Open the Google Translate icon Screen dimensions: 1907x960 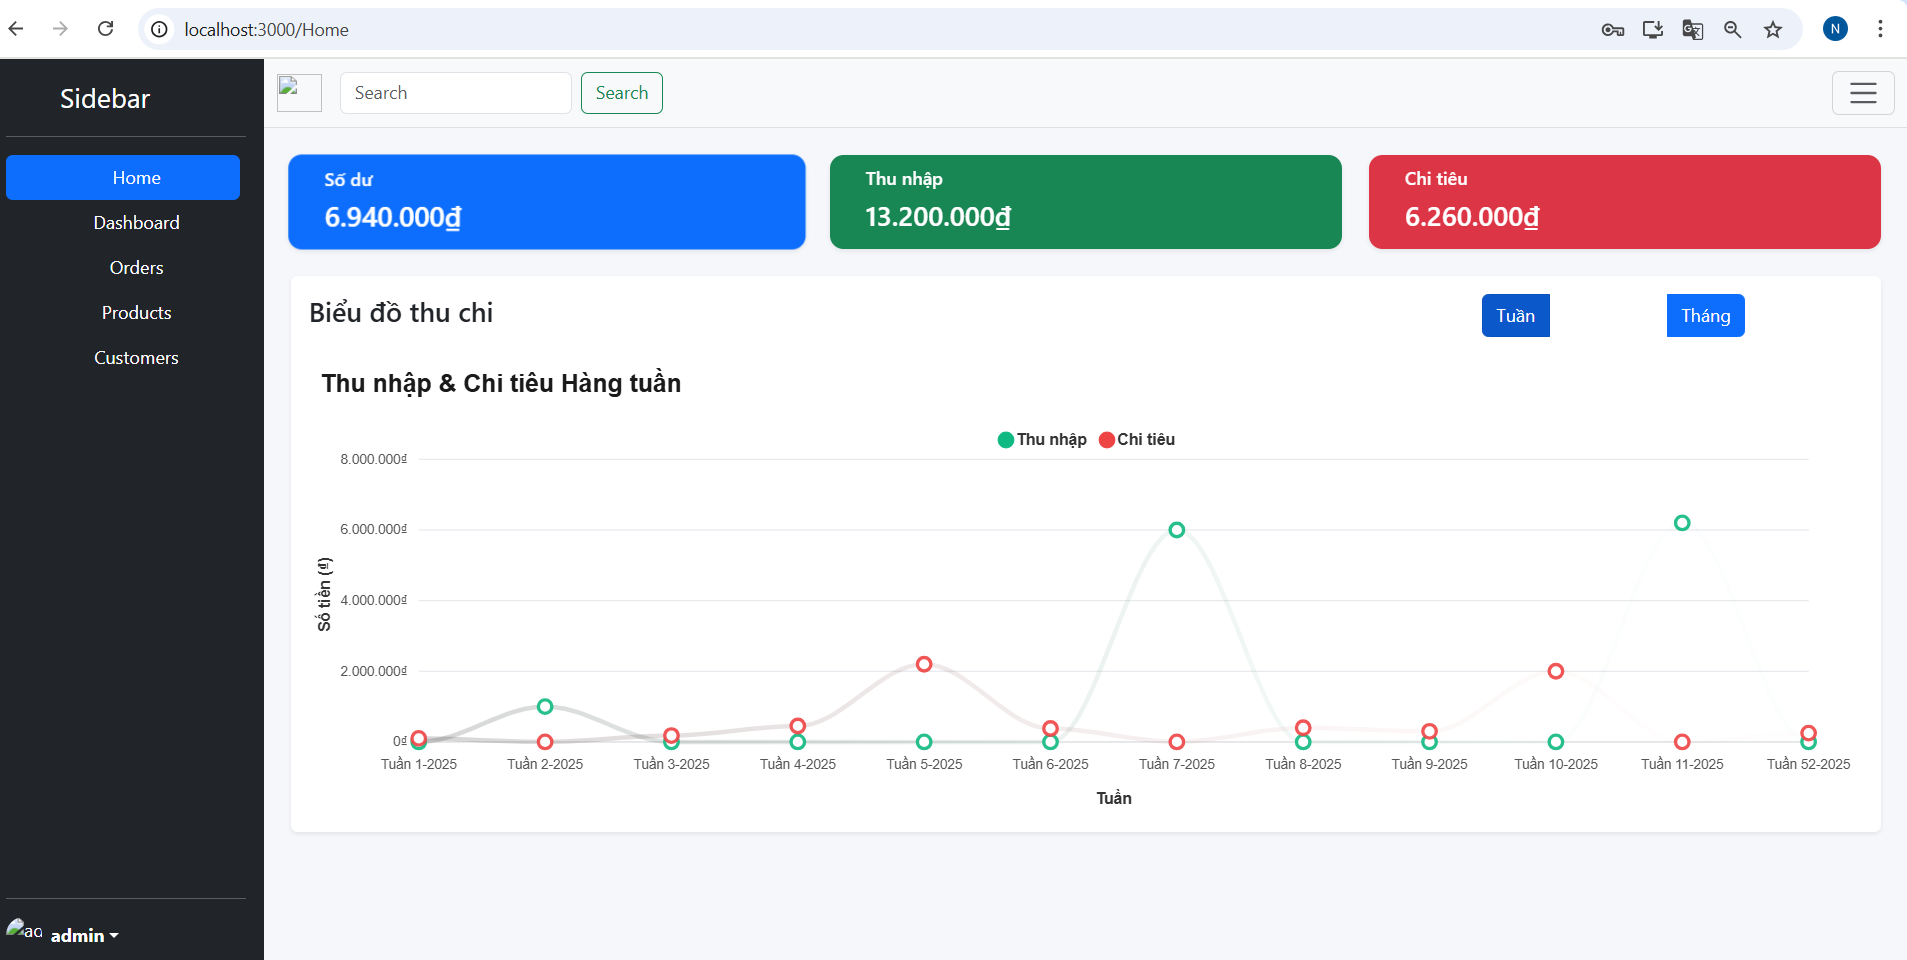pos(1692,30)
